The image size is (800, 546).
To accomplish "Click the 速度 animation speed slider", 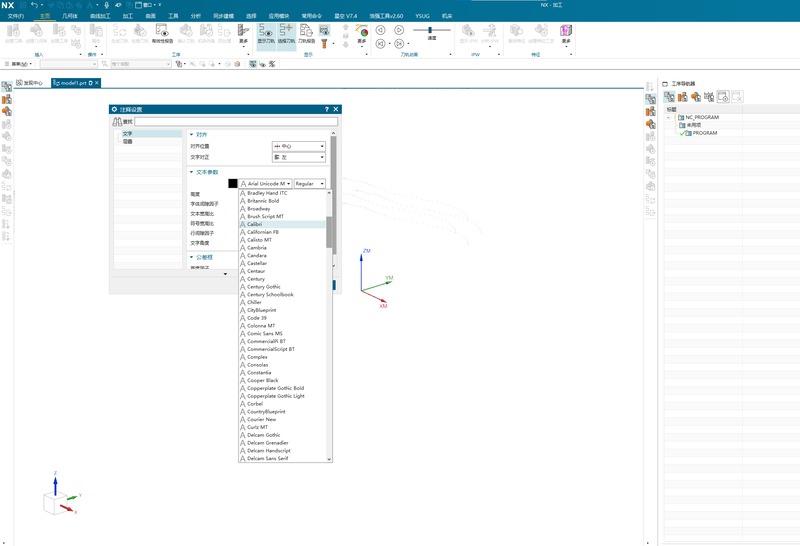I will 432,30.
